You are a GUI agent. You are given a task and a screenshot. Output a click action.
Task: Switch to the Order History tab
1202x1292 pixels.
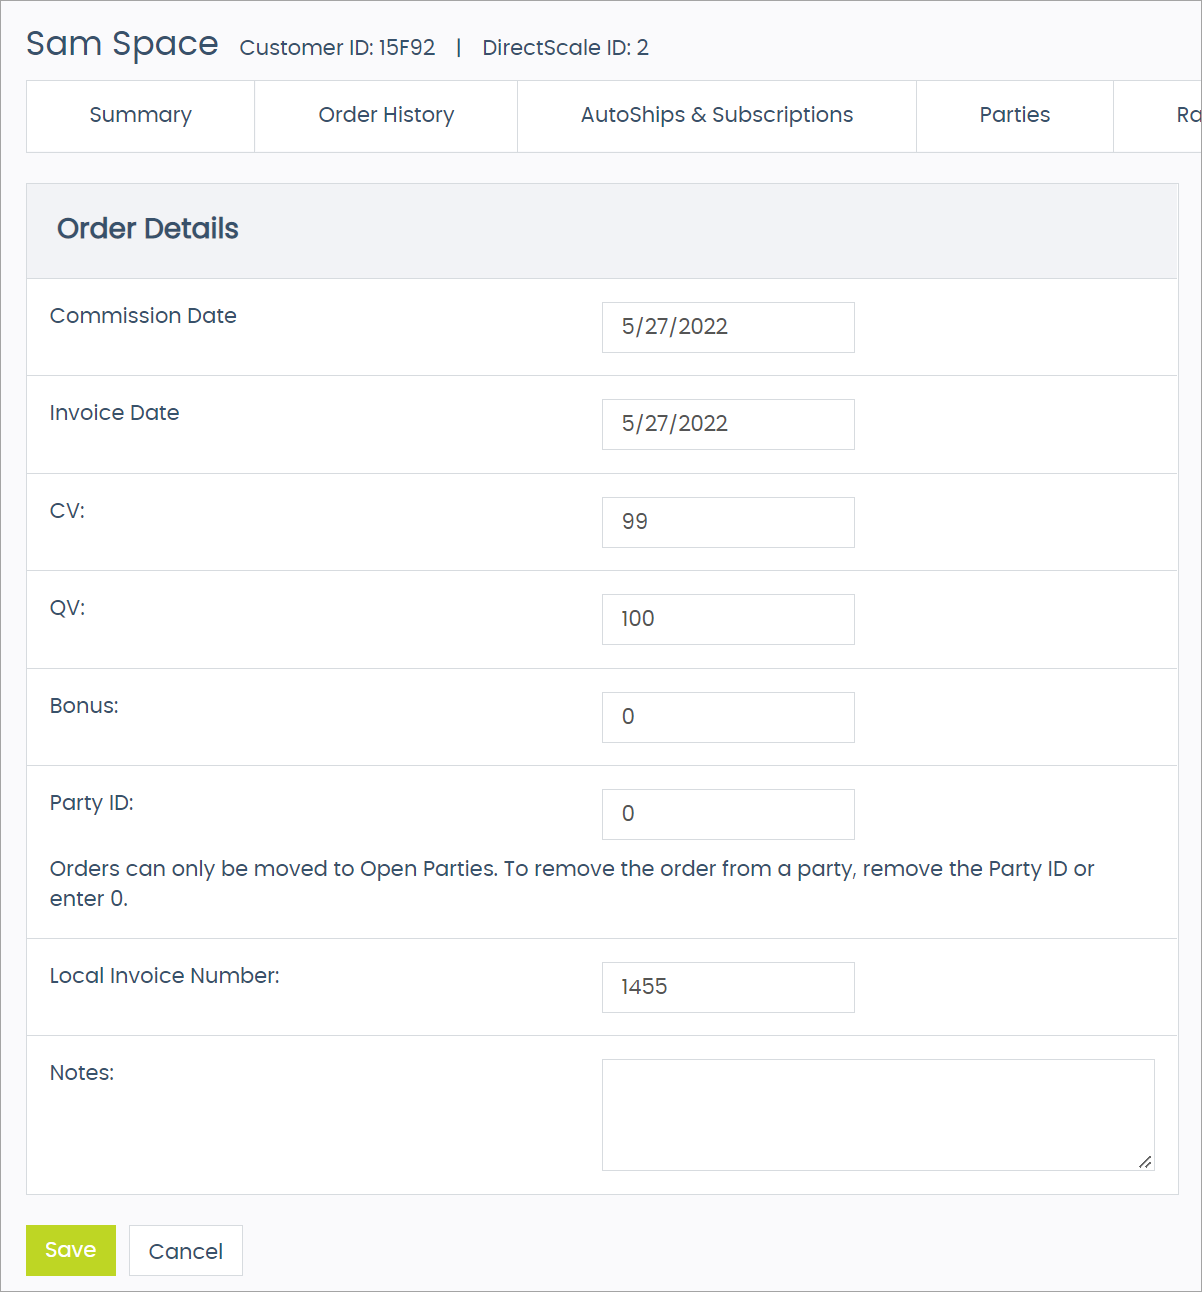[386, 116]
